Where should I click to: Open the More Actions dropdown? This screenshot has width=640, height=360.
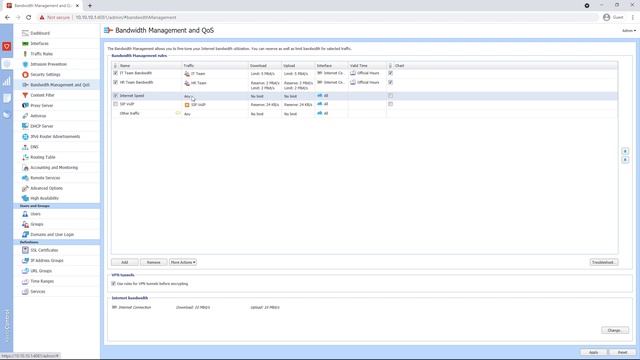tap(183, 262)
